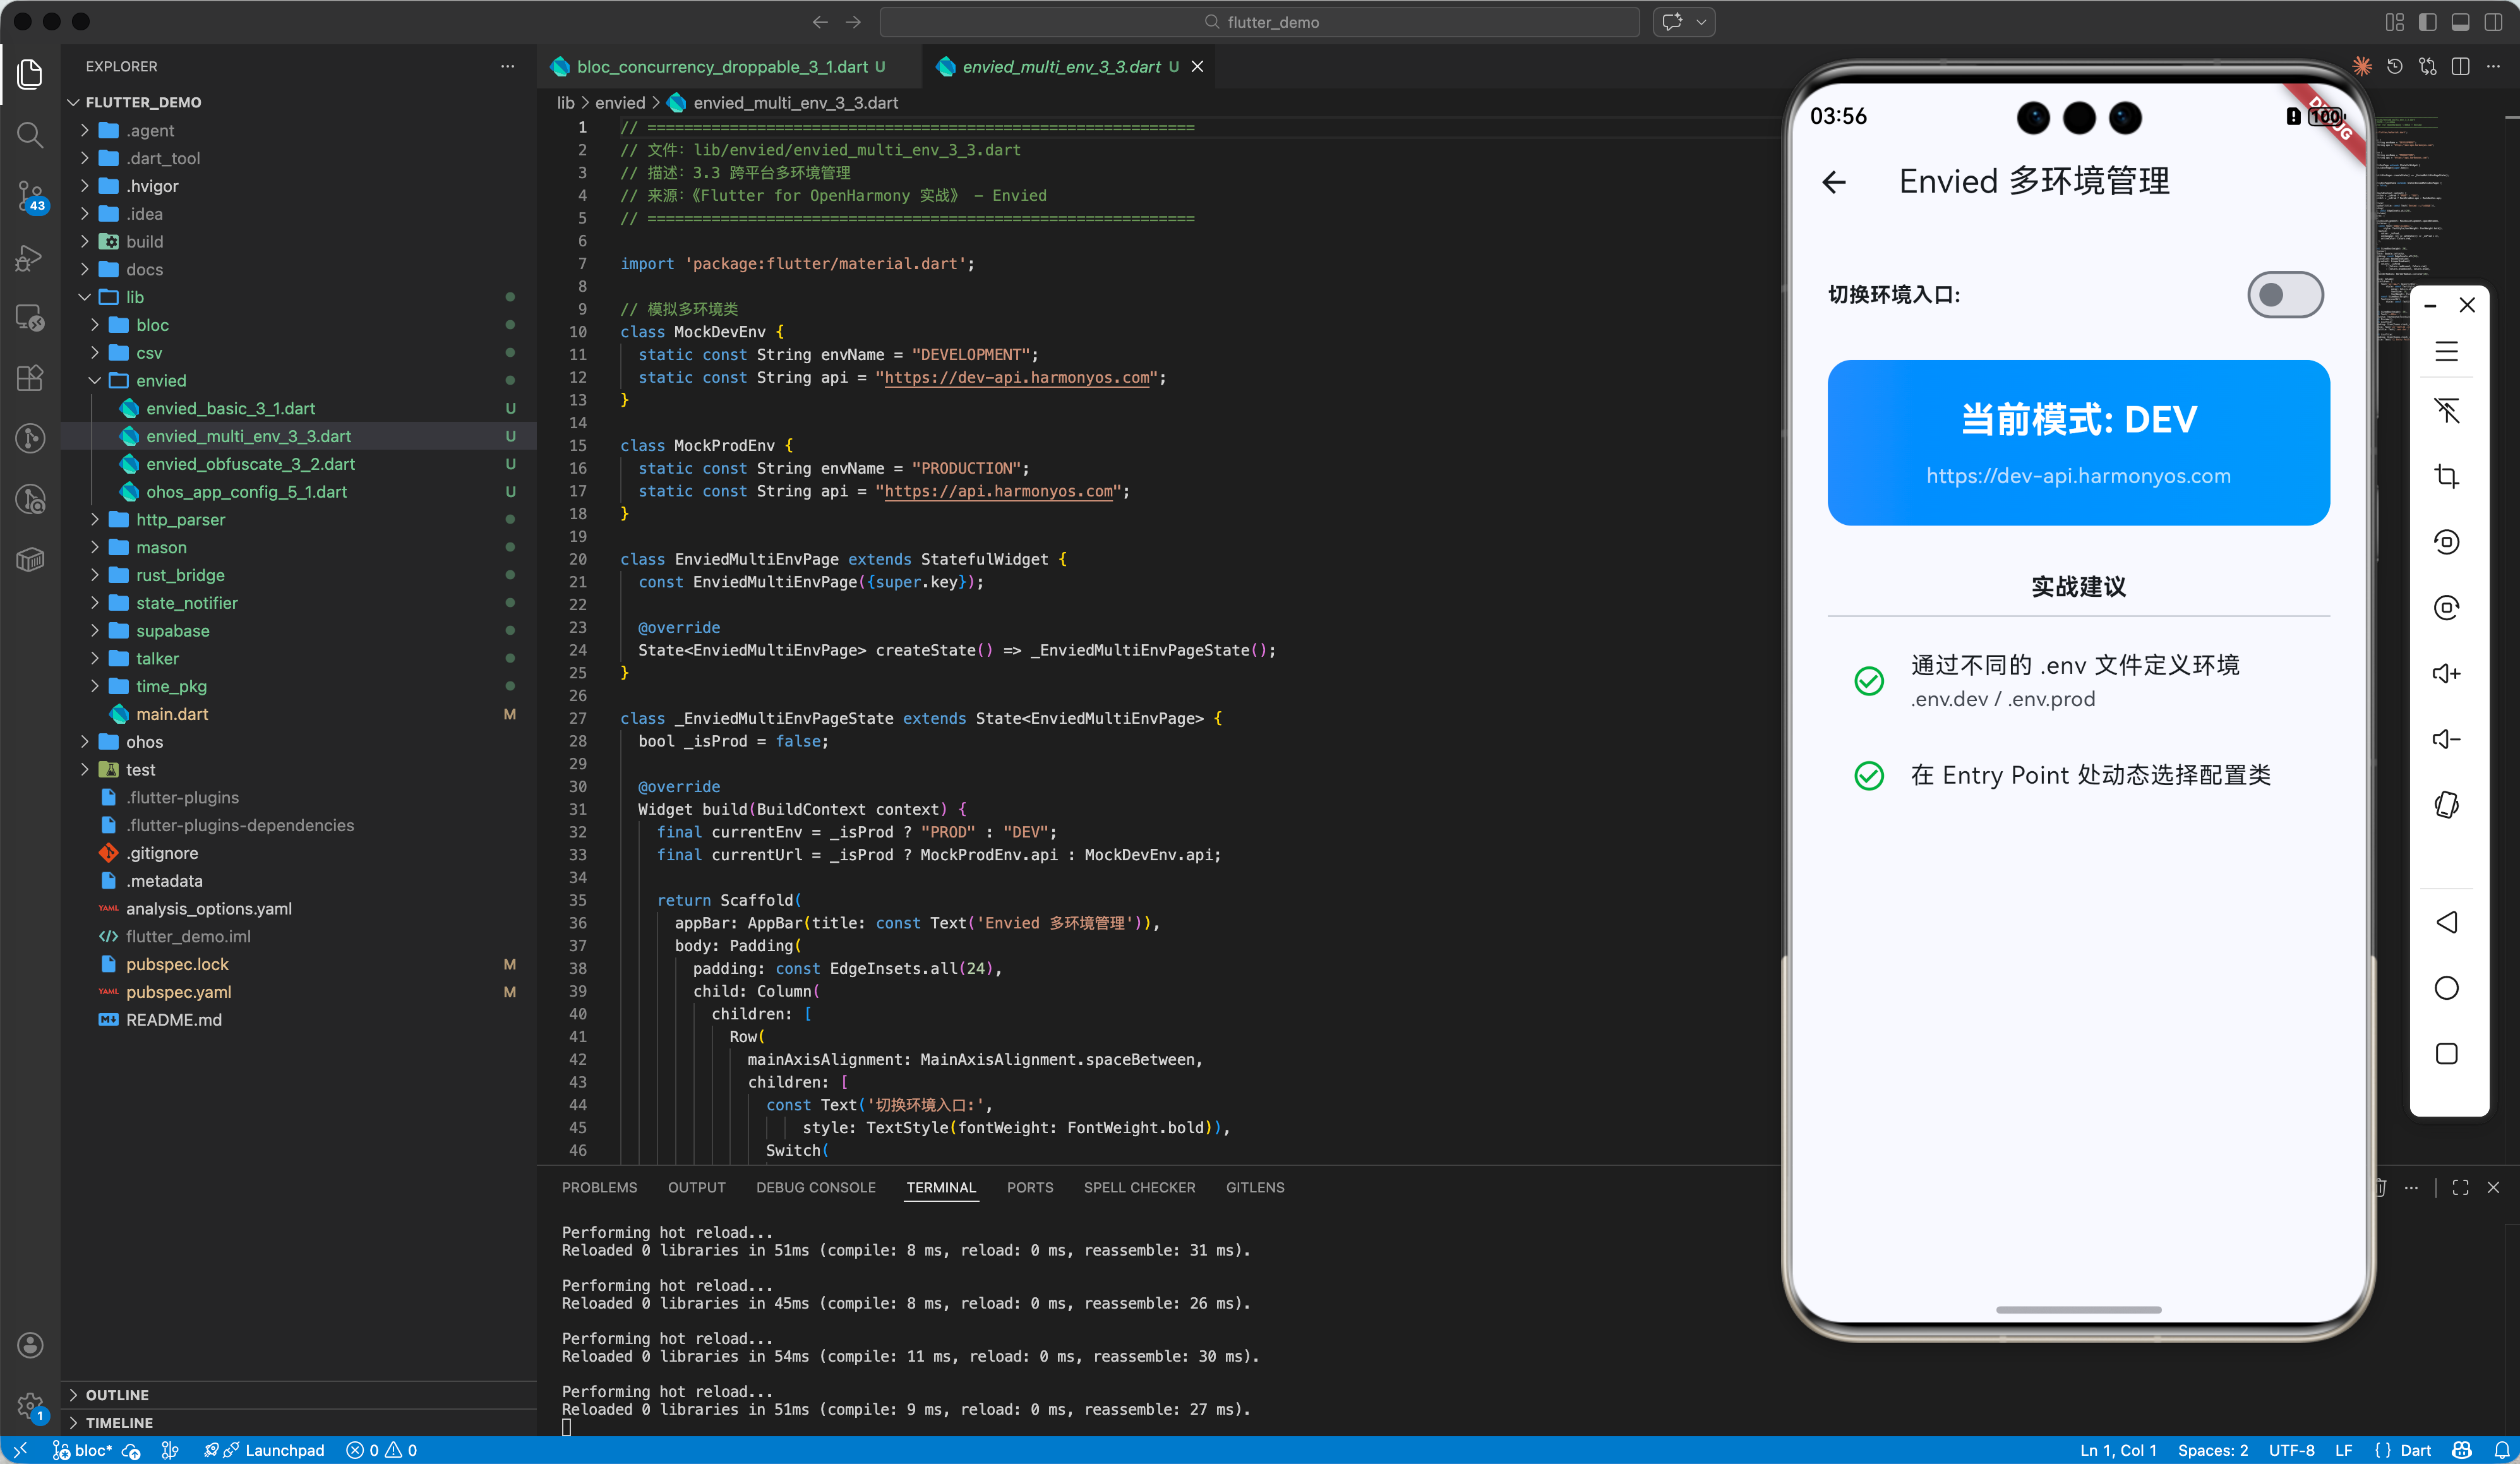Open Source Control view with 43 badge

pos(30,196)
